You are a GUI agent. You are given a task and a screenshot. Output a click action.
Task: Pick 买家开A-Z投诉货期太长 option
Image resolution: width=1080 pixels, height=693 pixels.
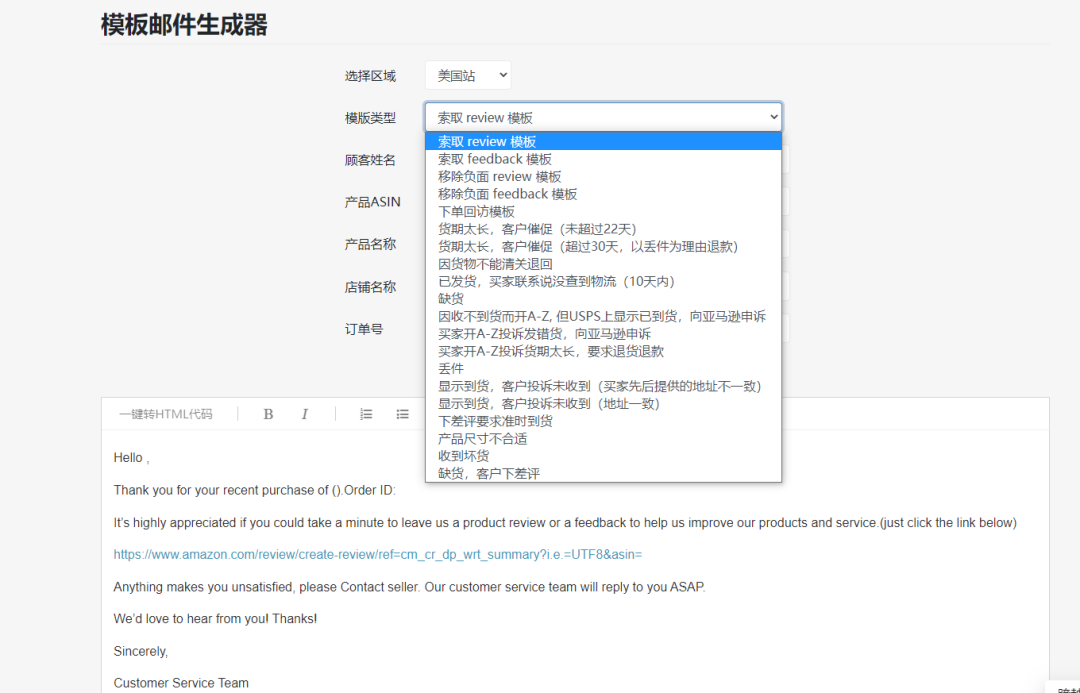tap(603, 351)
